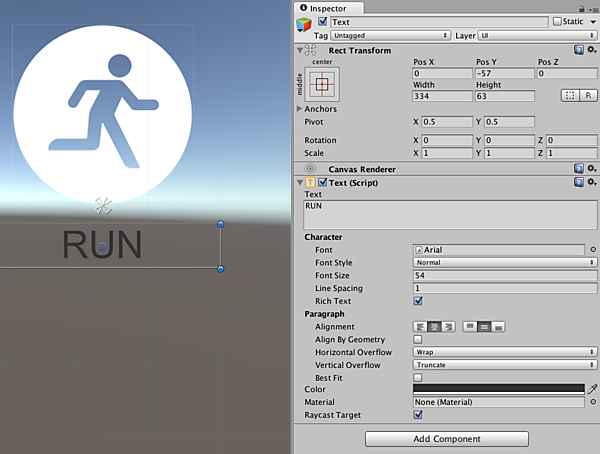Select right horizontal text alignment
The image size is (600, 454).
448,327
